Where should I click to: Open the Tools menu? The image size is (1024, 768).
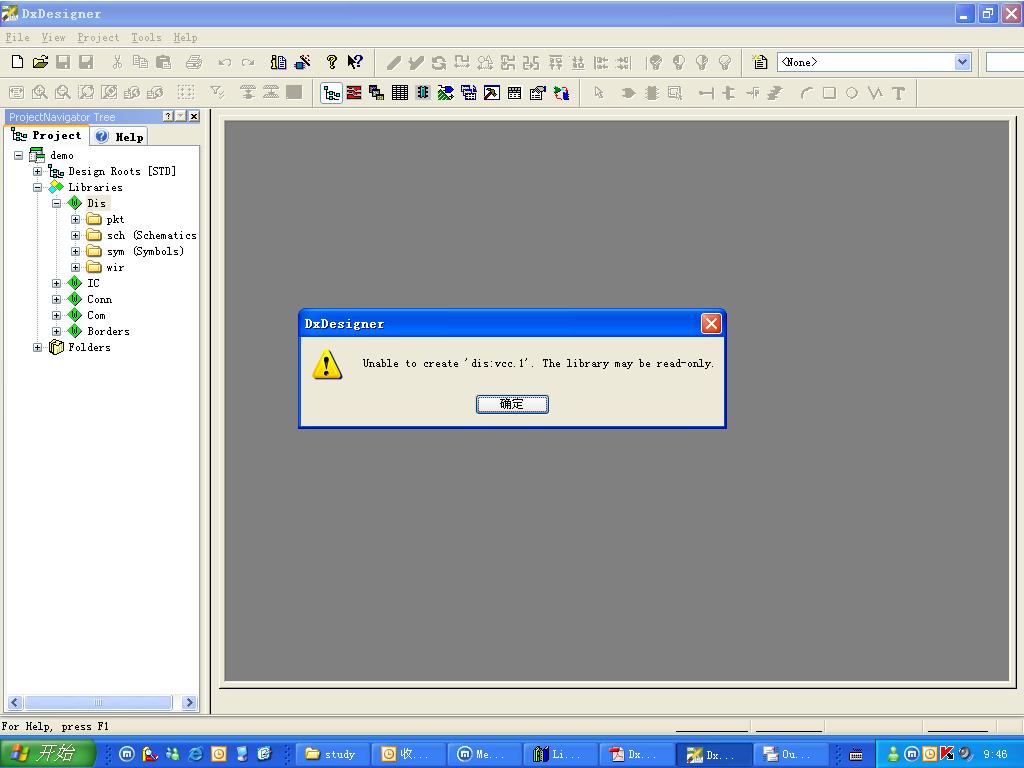click(146, 37)
